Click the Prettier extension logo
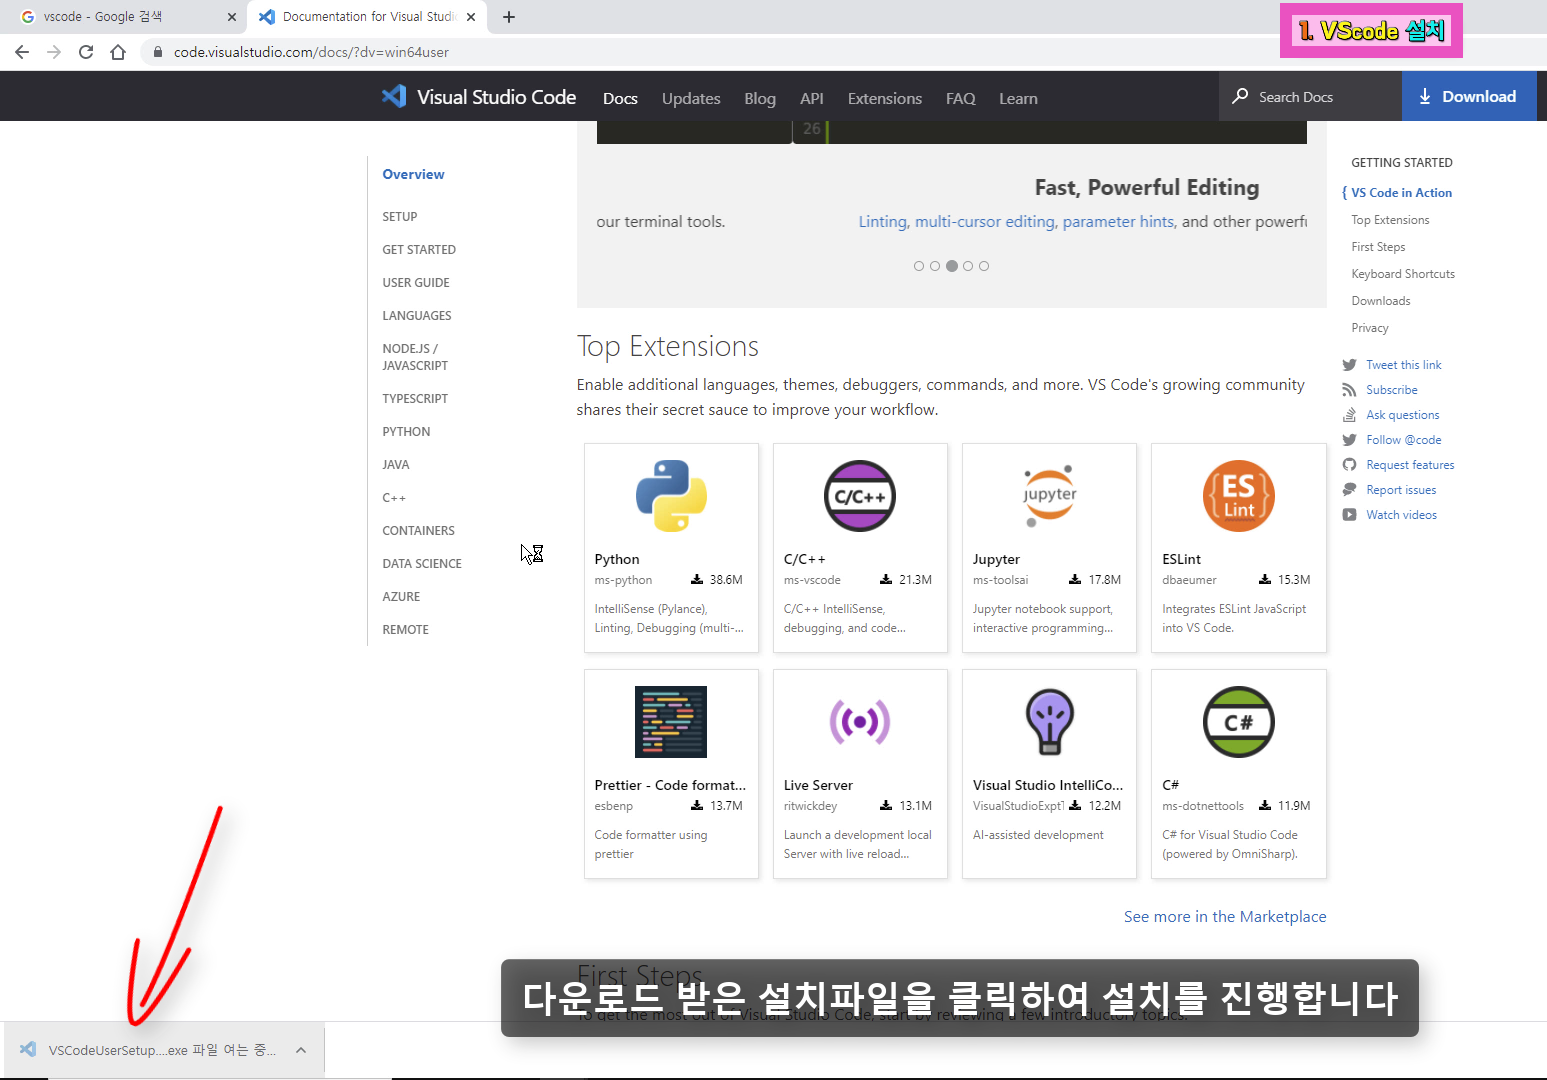This screenshot has height=1080, width=1547. pos(671,722)
